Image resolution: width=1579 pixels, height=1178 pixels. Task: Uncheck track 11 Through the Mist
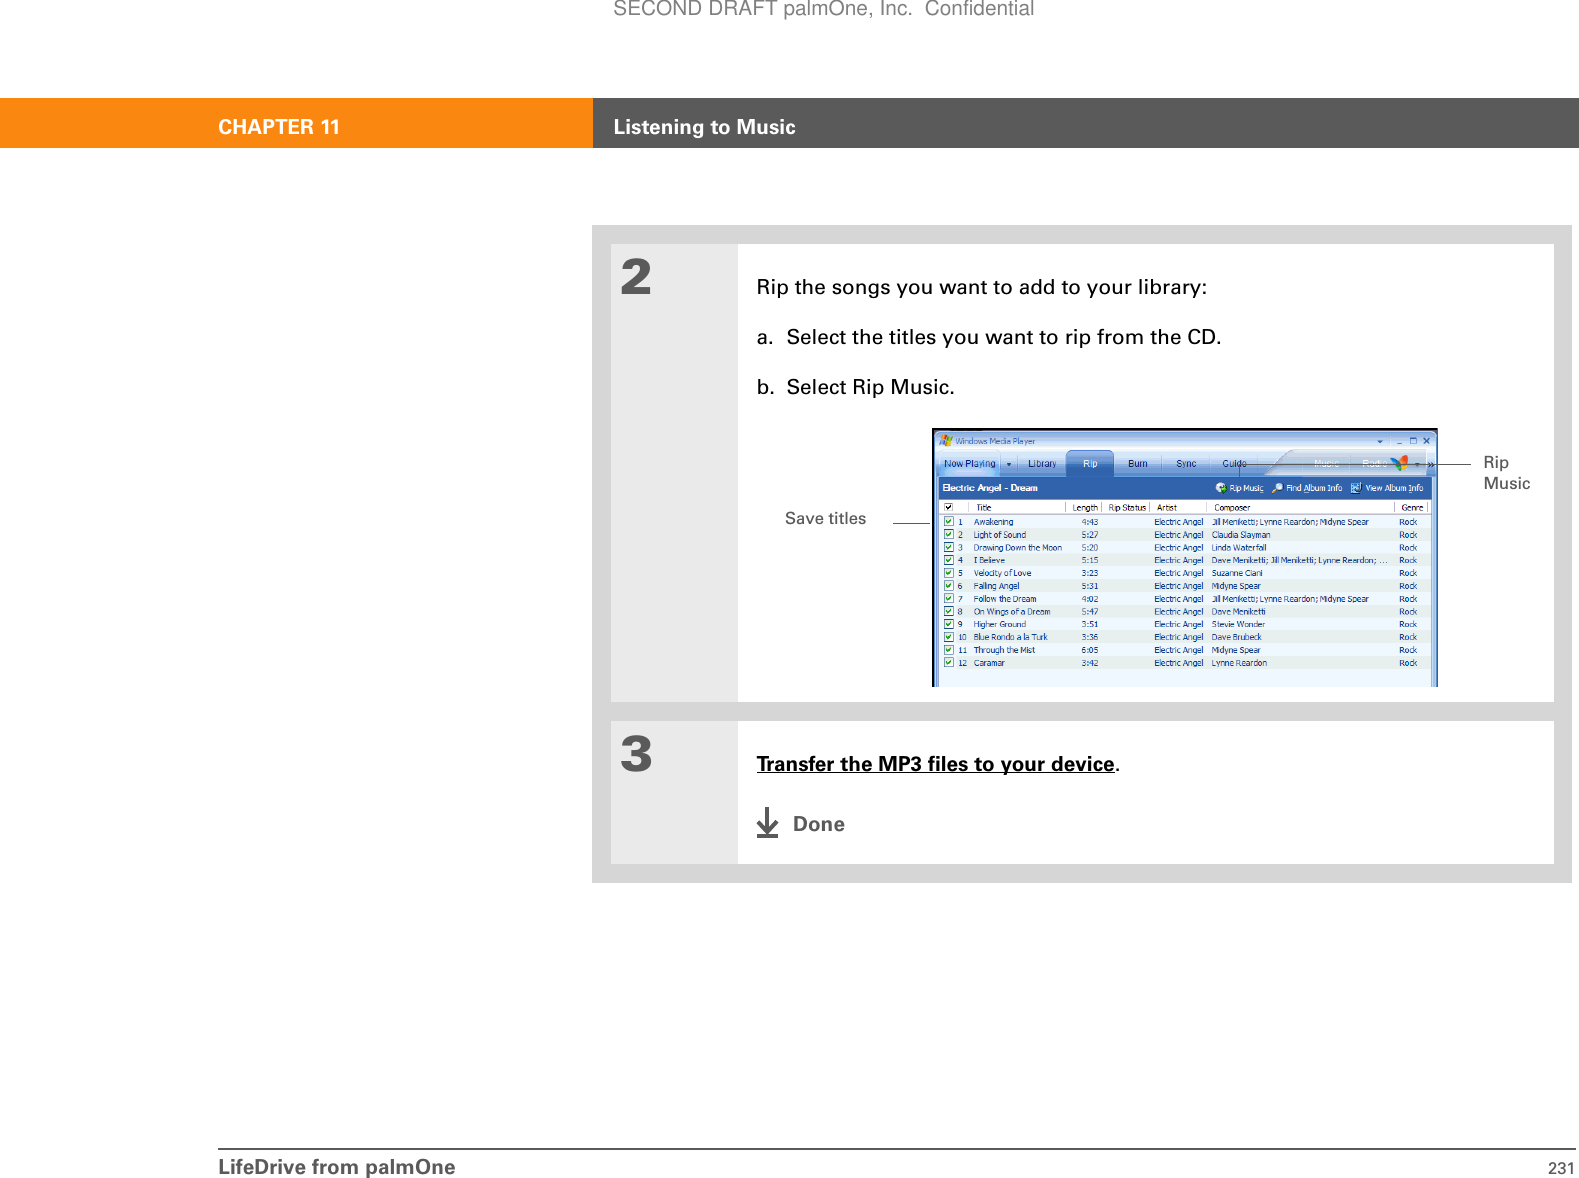949,650
